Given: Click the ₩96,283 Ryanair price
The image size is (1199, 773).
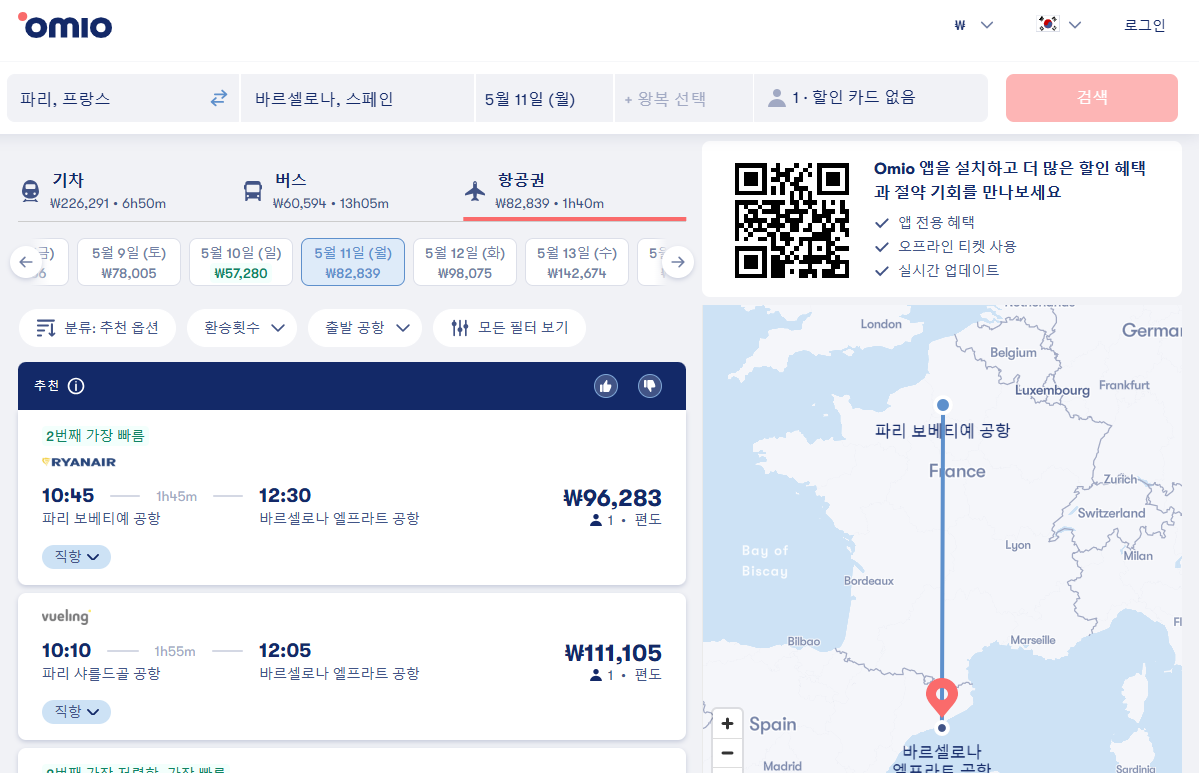Looking at the screenshot, I should (612, 499).
